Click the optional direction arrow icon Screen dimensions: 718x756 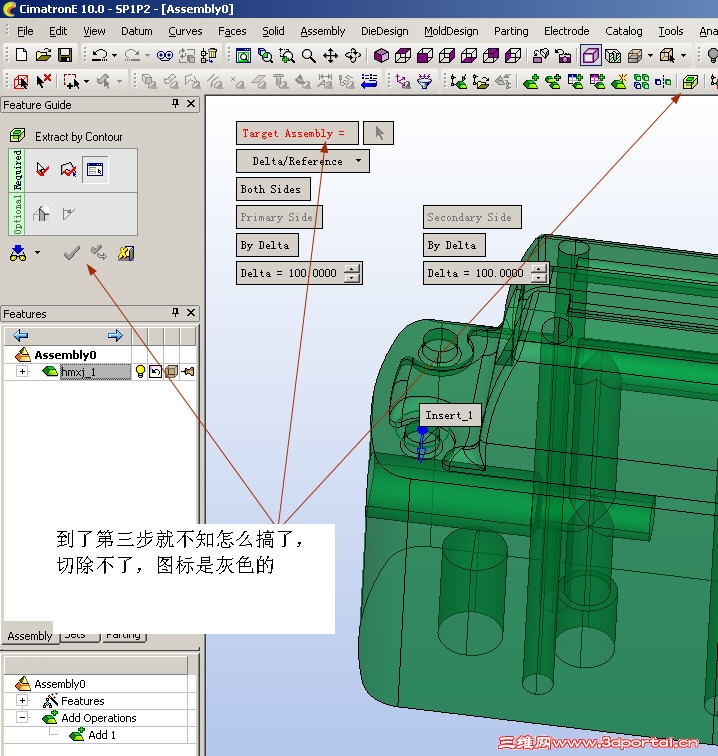(x=68, y=214)
